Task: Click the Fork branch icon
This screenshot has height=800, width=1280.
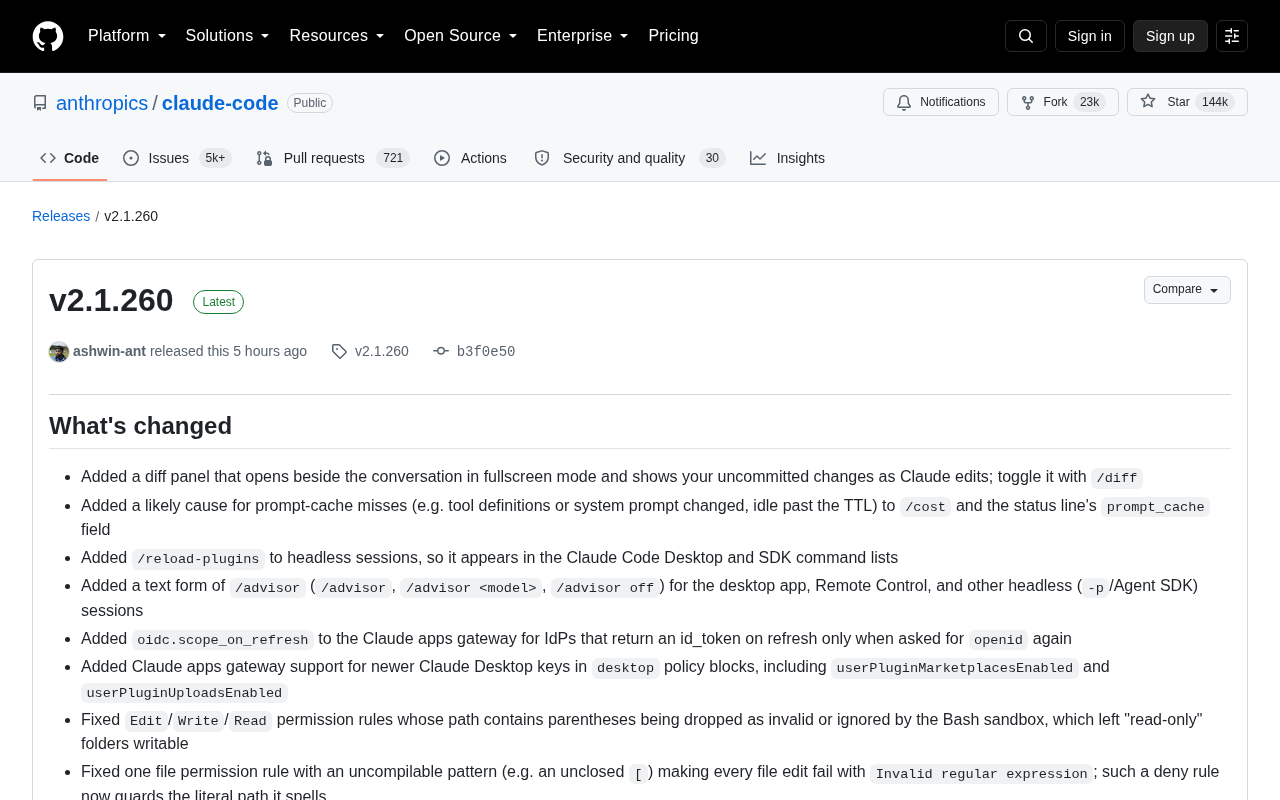Action: point(1028,102)
